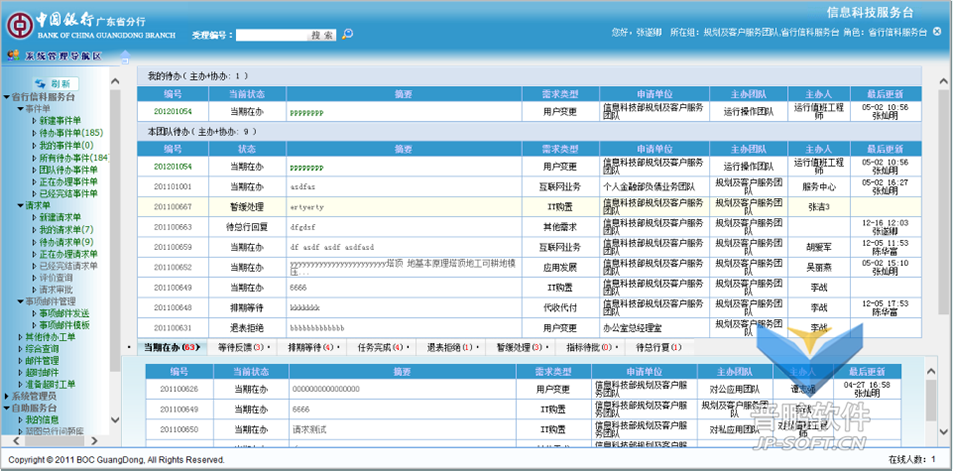This screenshot has width=953, height=471.
Task: Expand the 综合查询 tree node
Action: click(x=21, y=349)
